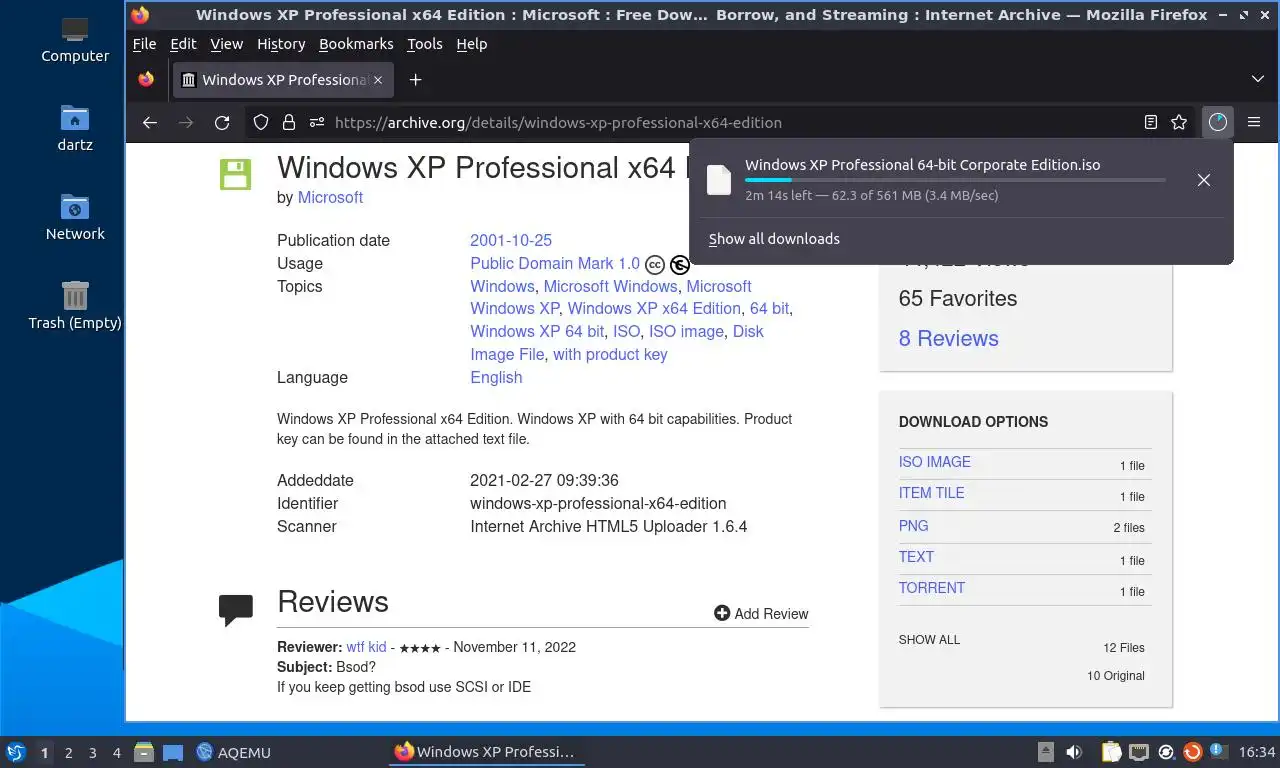
Task: Open the View menu
Action: tap(227, 44)
